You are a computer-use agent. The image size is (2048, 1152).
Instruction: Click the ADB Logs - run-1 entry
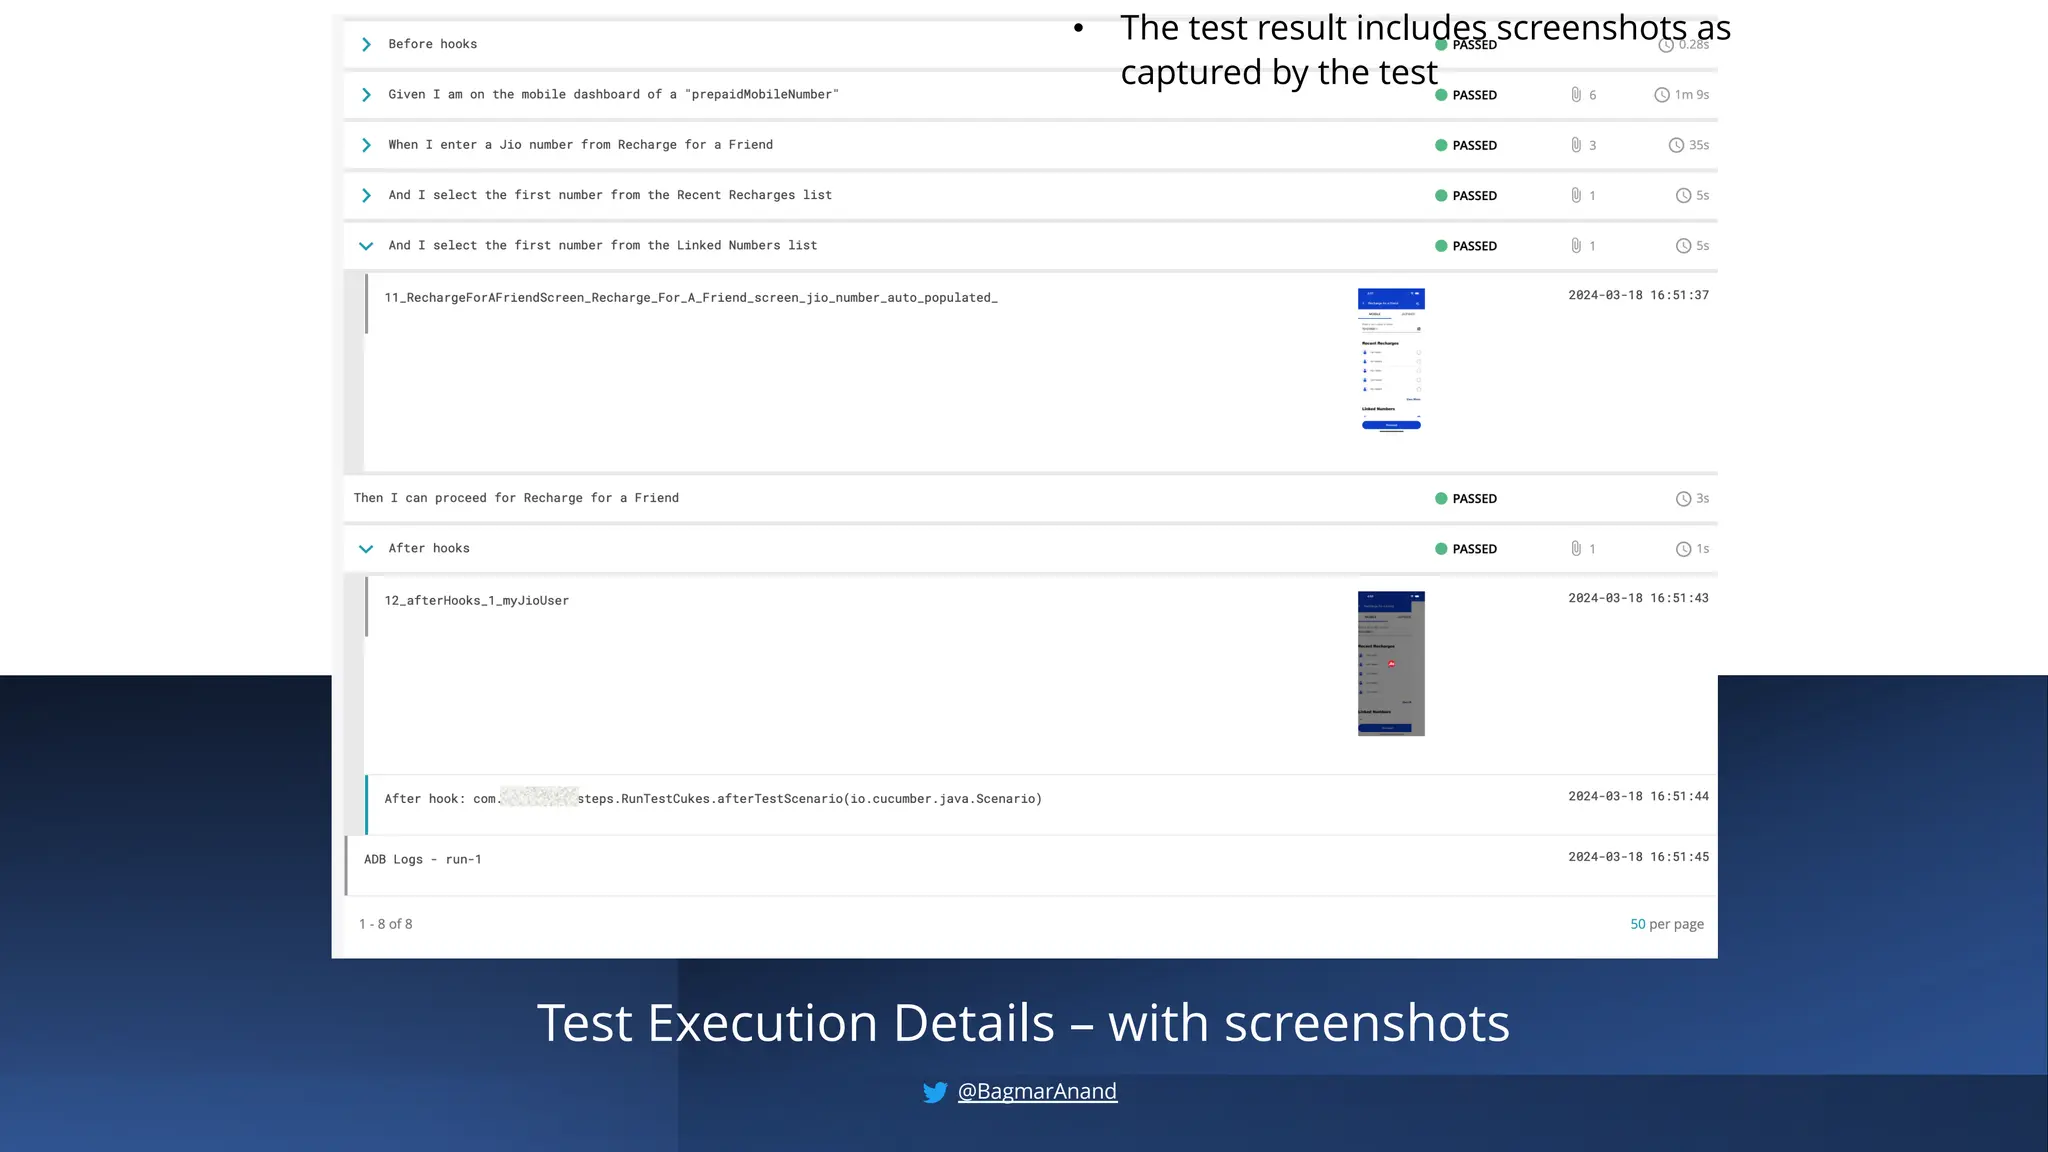pyautogui.click(x=423, y=860)
